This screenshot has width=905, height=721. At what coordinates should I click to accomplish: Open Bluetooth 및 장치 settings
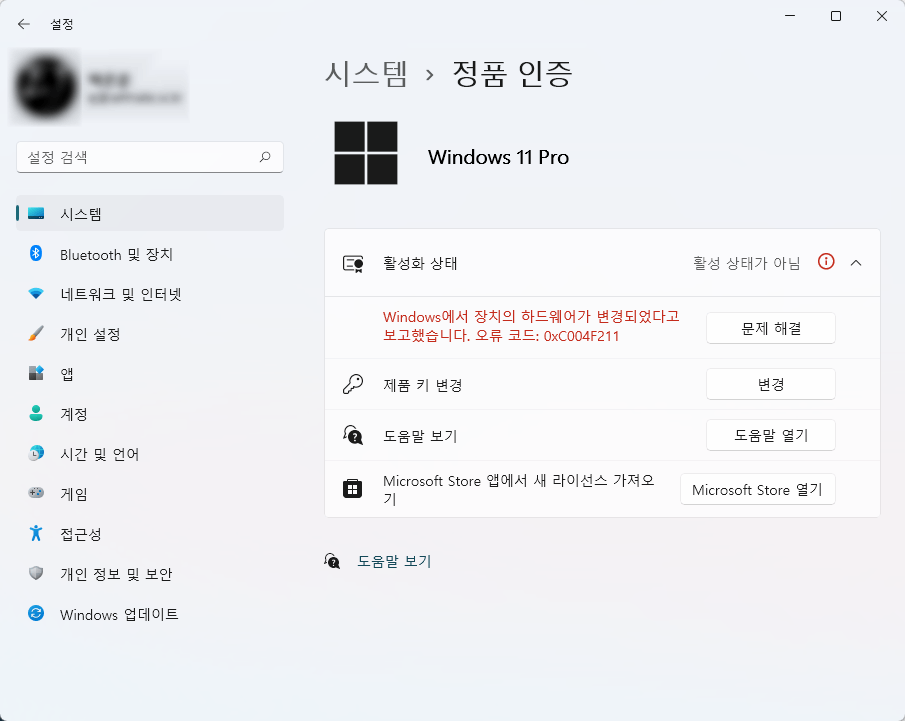(150, 254)
